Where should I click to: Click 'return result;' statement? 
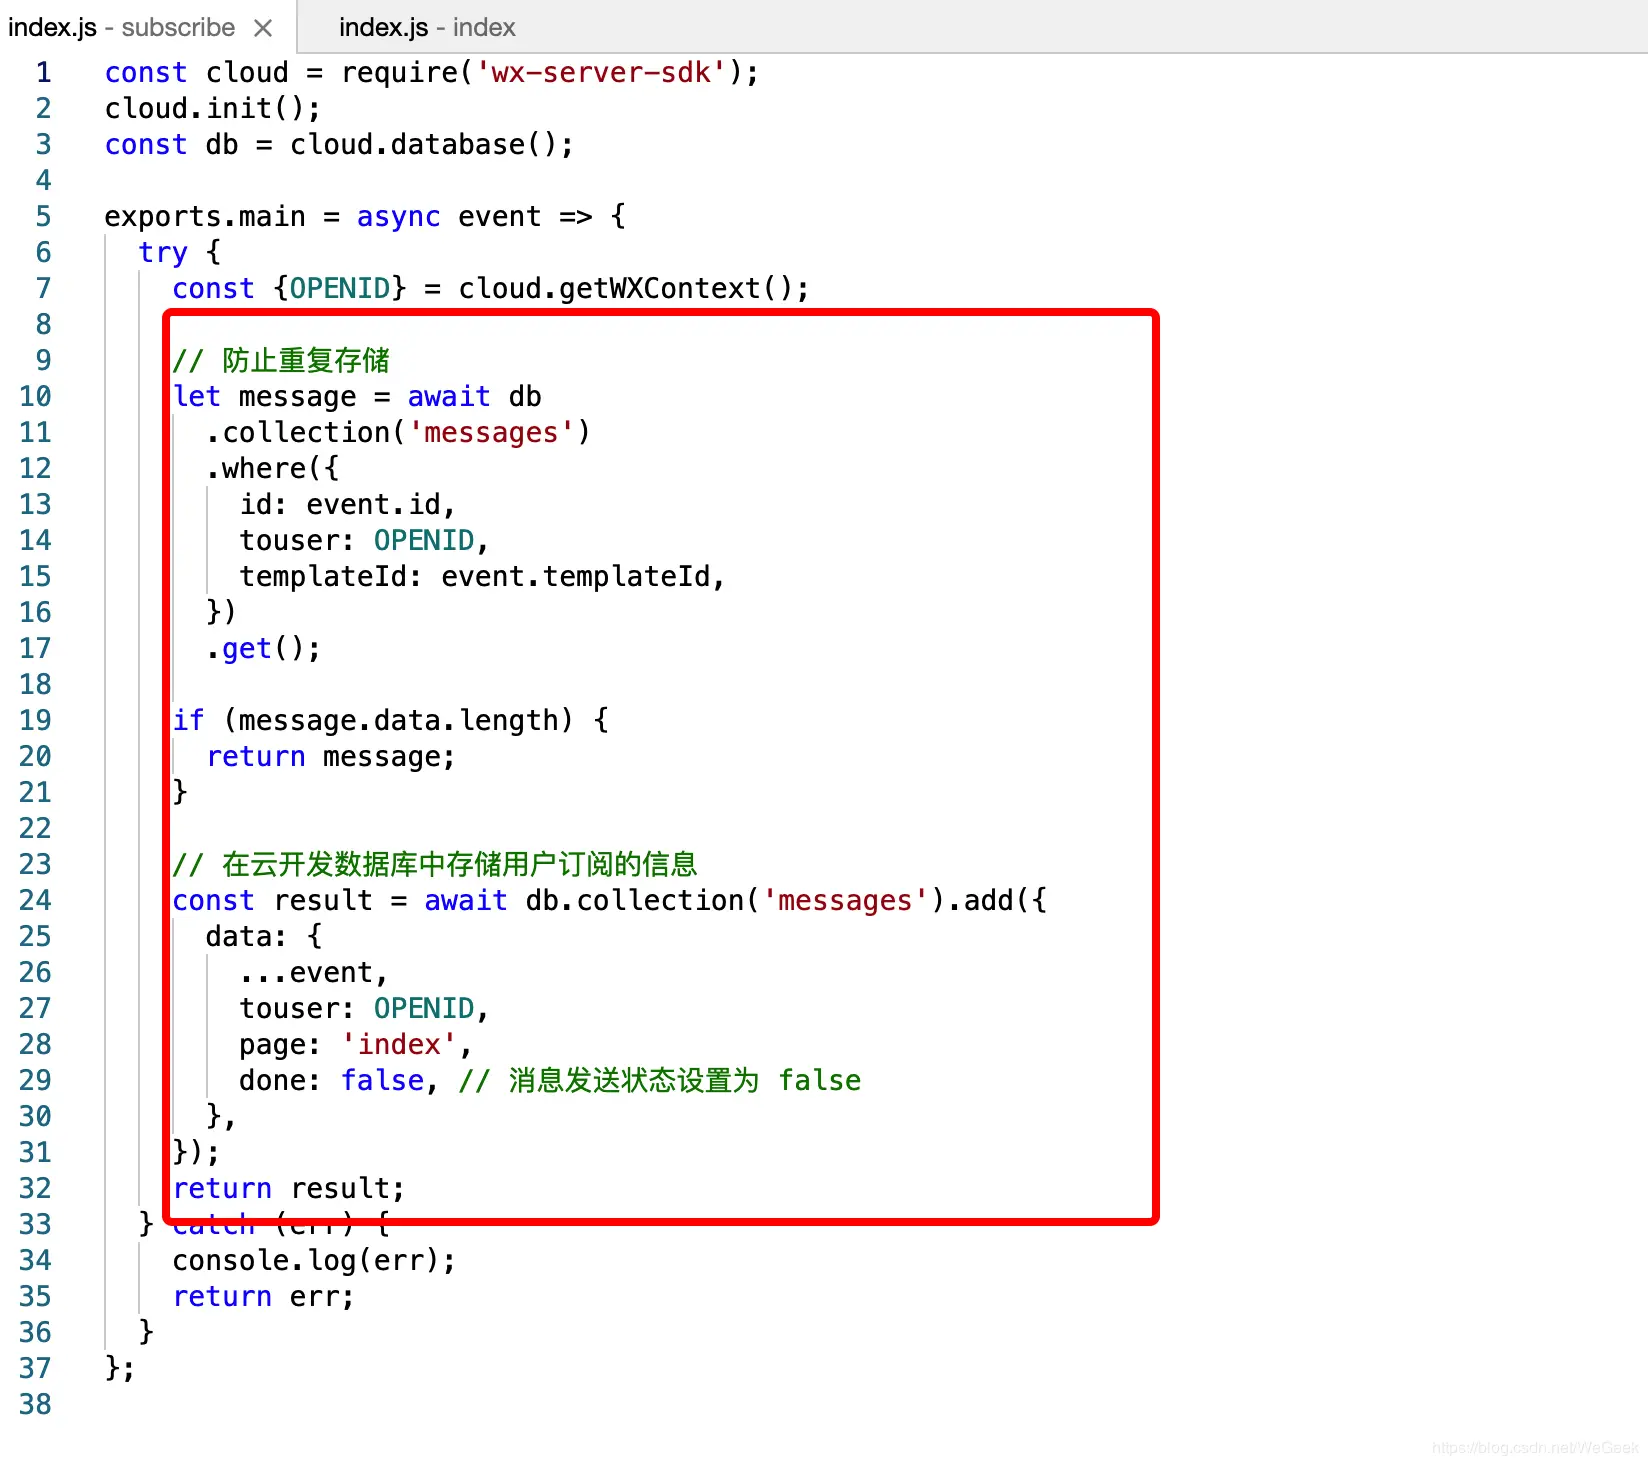coord(289,1189)
